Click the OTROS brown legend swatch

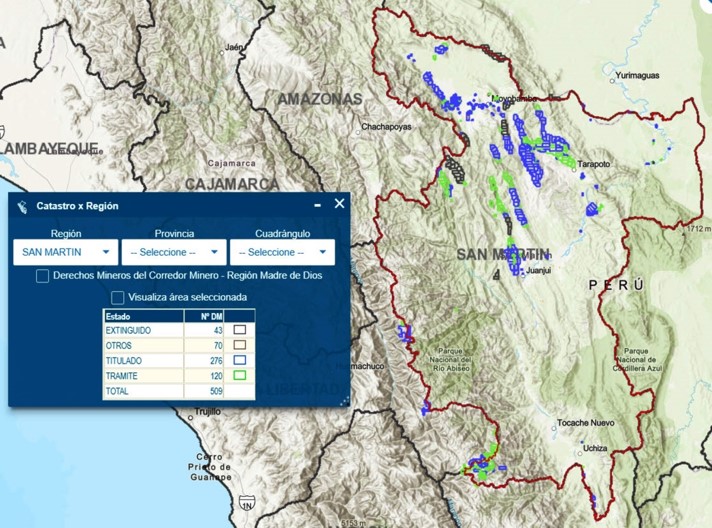[239, 344]
